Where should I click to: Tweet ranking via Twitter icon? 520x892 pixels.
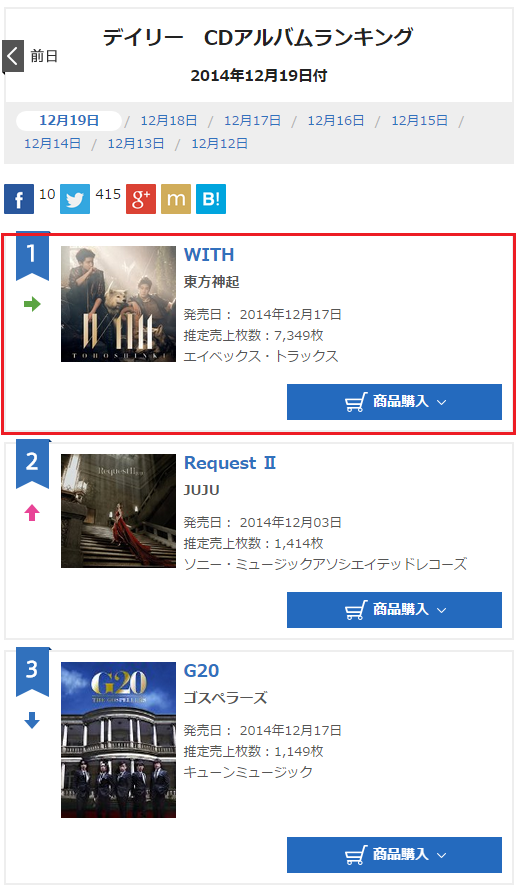click(75, 199)
